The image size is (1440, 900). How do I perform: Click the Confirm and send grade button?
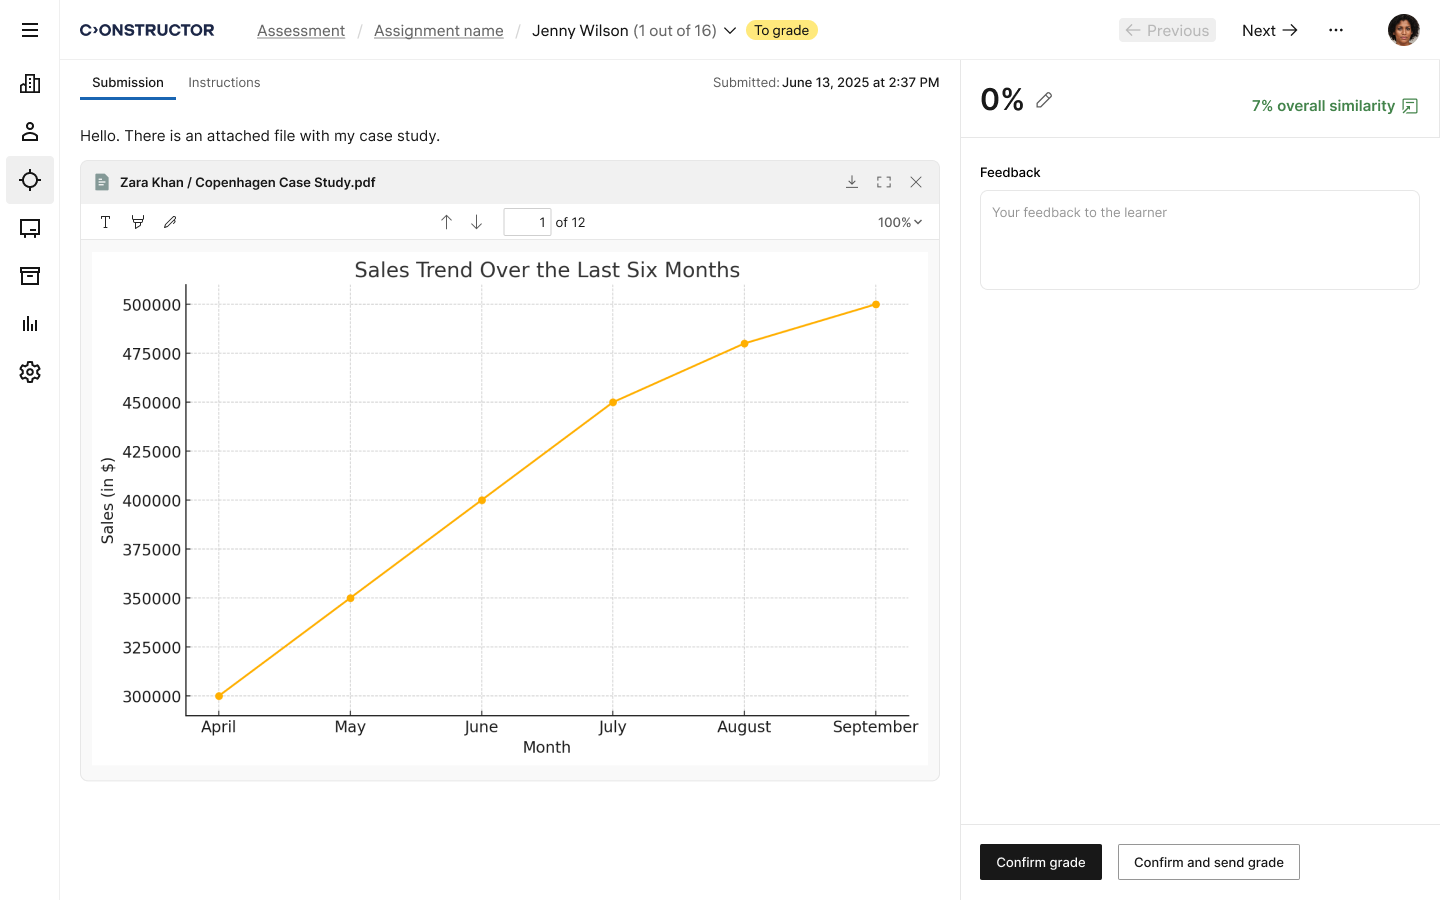(1208, 862)
